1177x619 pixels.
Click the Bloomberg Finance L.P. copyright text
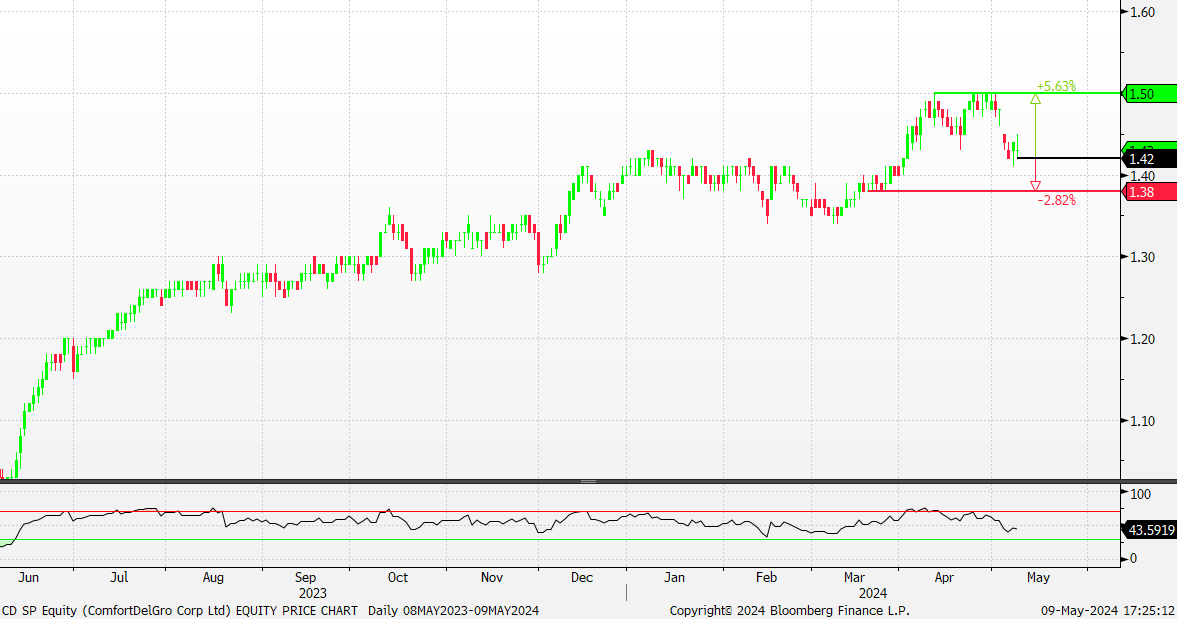[790, 610]
